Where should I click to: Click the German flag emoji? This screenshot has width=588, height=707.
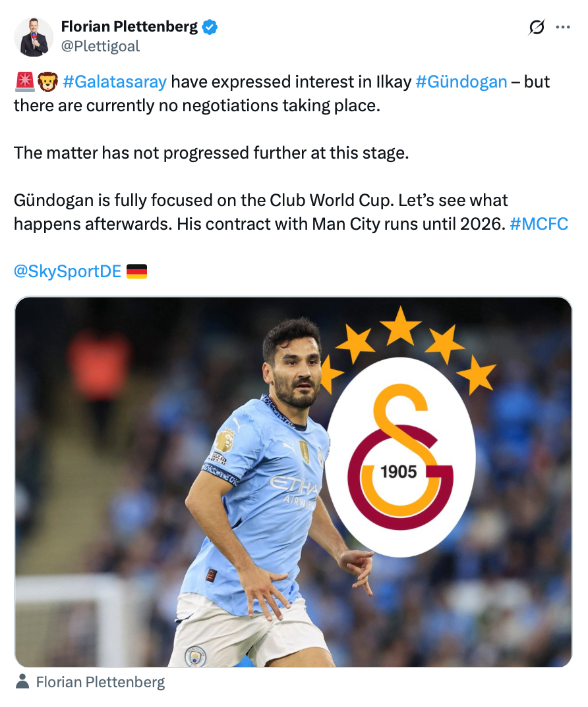(x=137, y=271)
